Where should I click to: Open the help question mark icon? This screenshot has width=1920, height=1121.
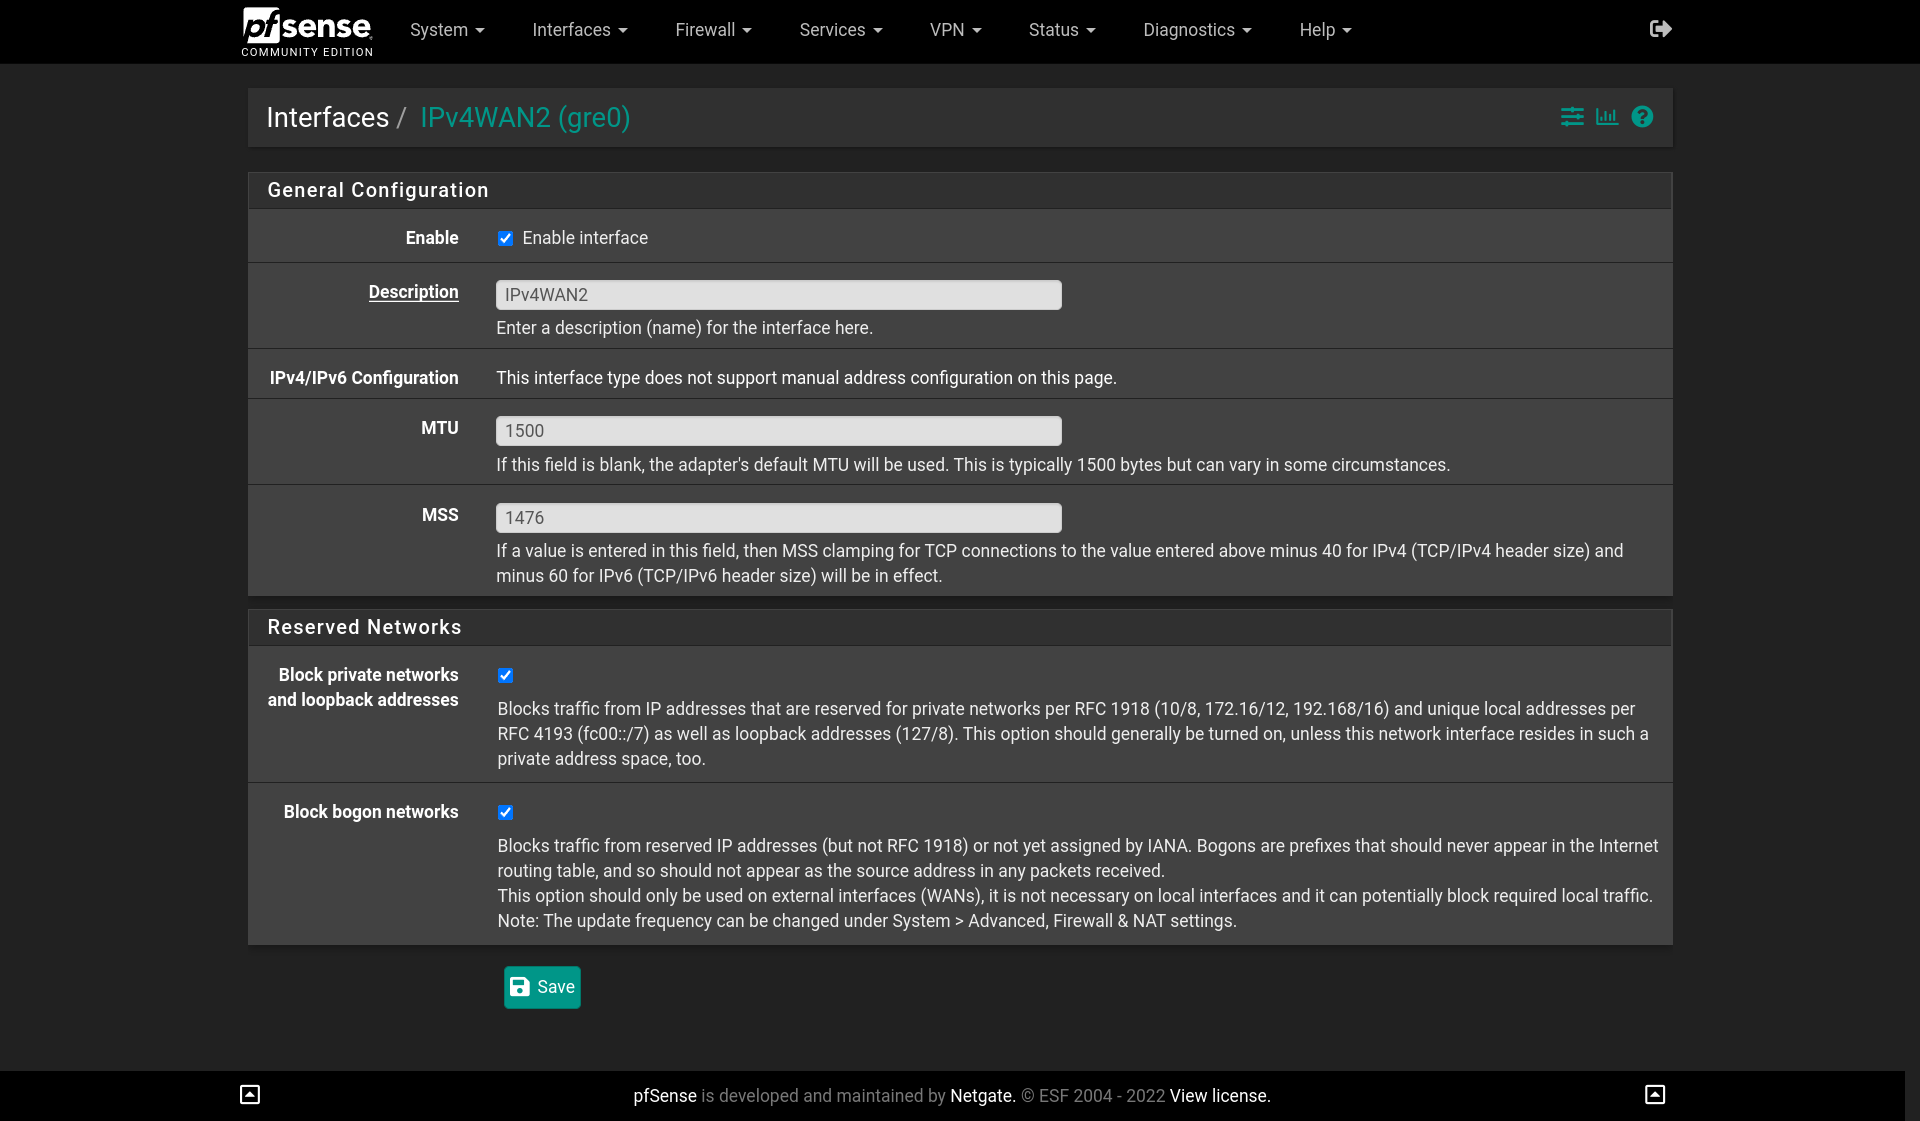pyautogui.click(x=1642, y=117)
